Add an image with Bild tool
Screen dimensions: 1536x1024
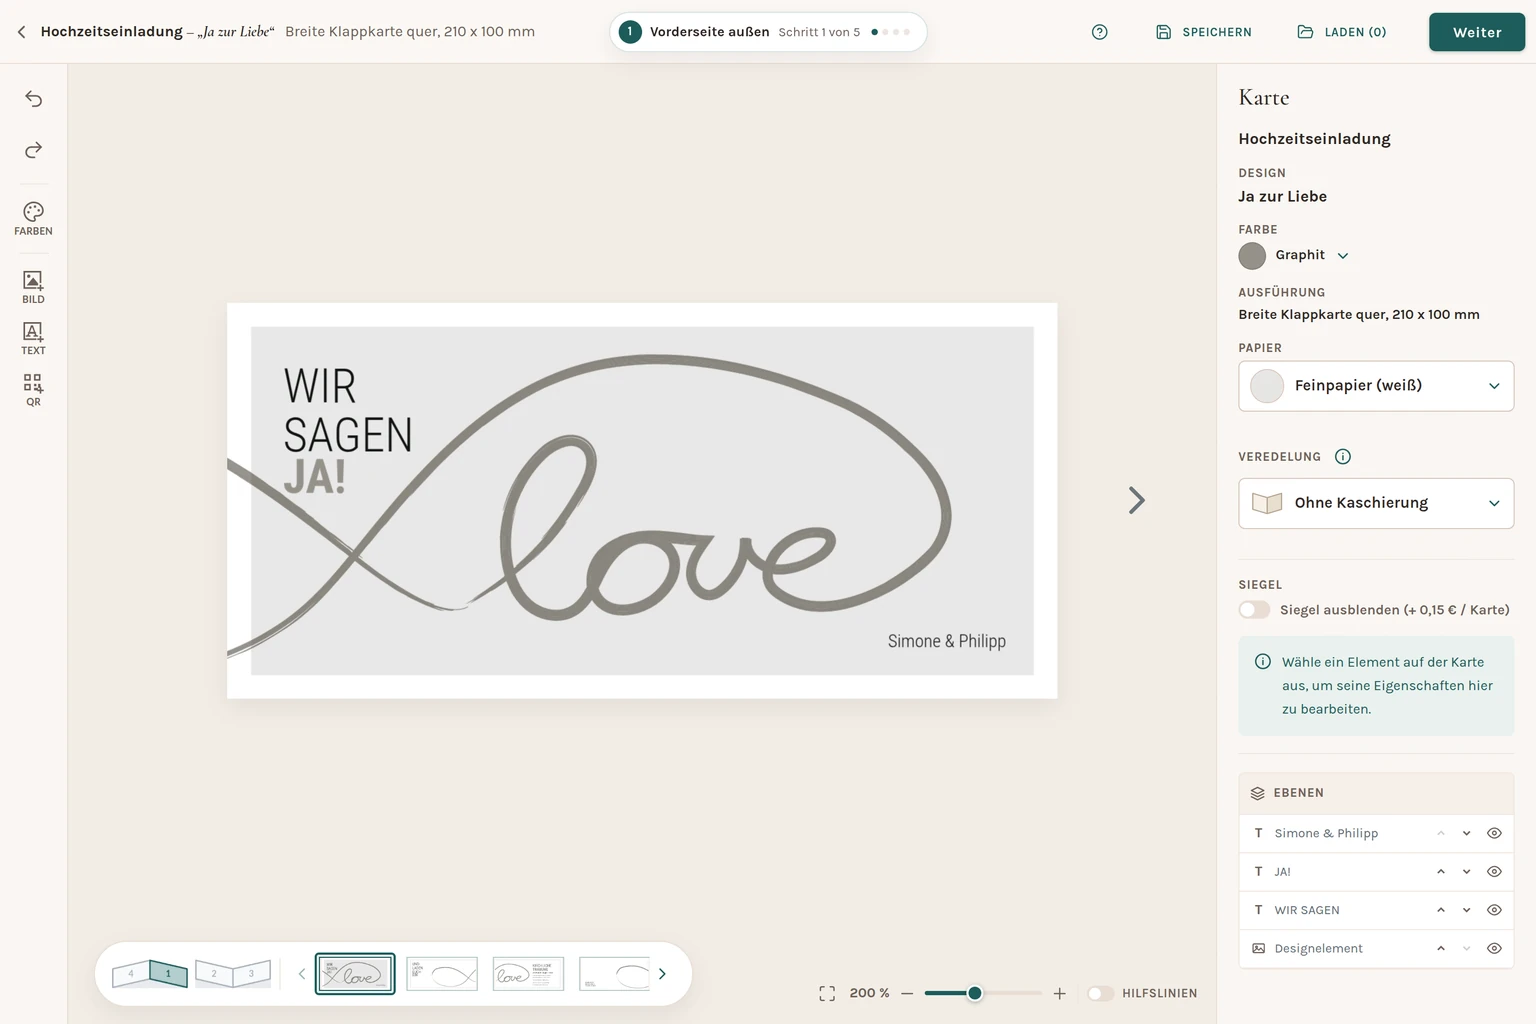[x=33, y=287]
